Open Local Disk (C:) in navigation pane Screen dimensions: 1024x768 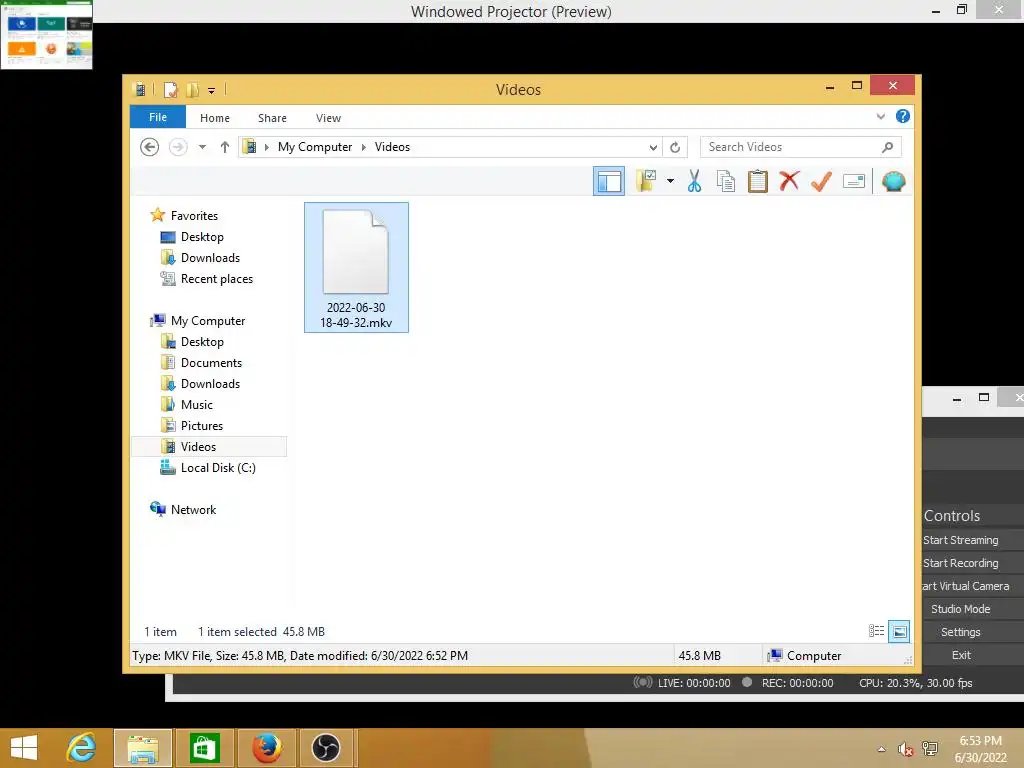point(218,468)
